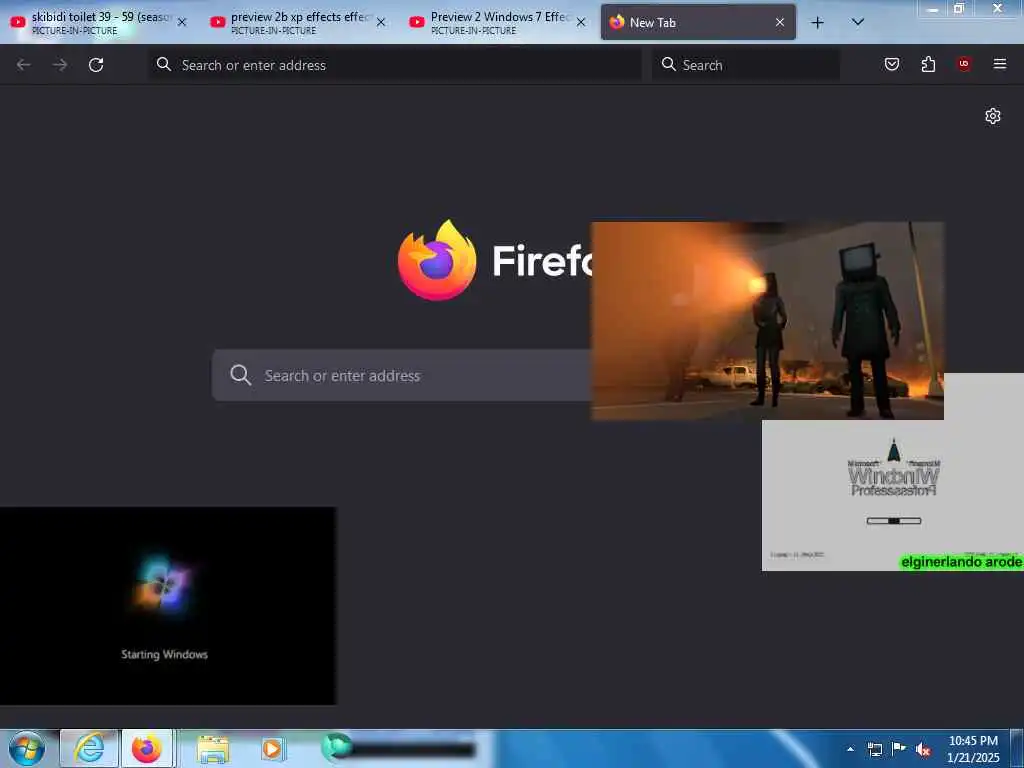Focus the toolbar Search box

point(746,65)
